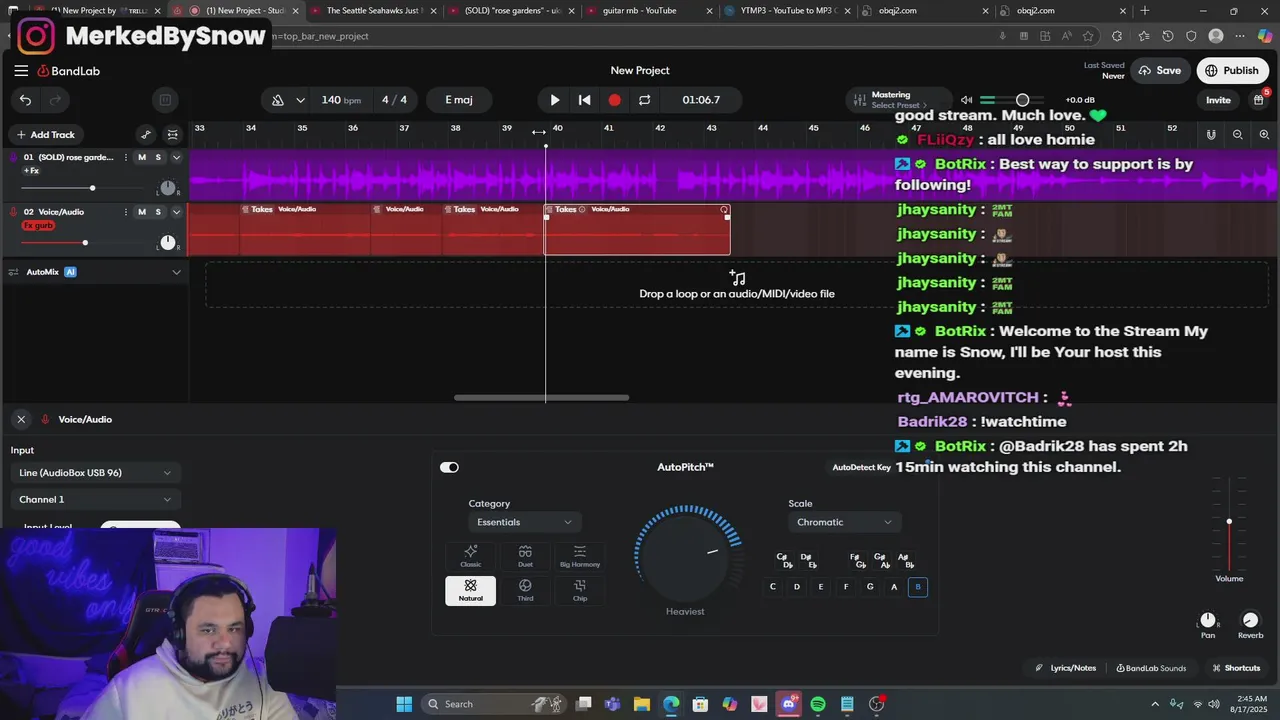Image resolution: width=1280 pixels, height=720 pixels.
Task: Click the zoom in magnifier icon
Action: click(1265, 135)
